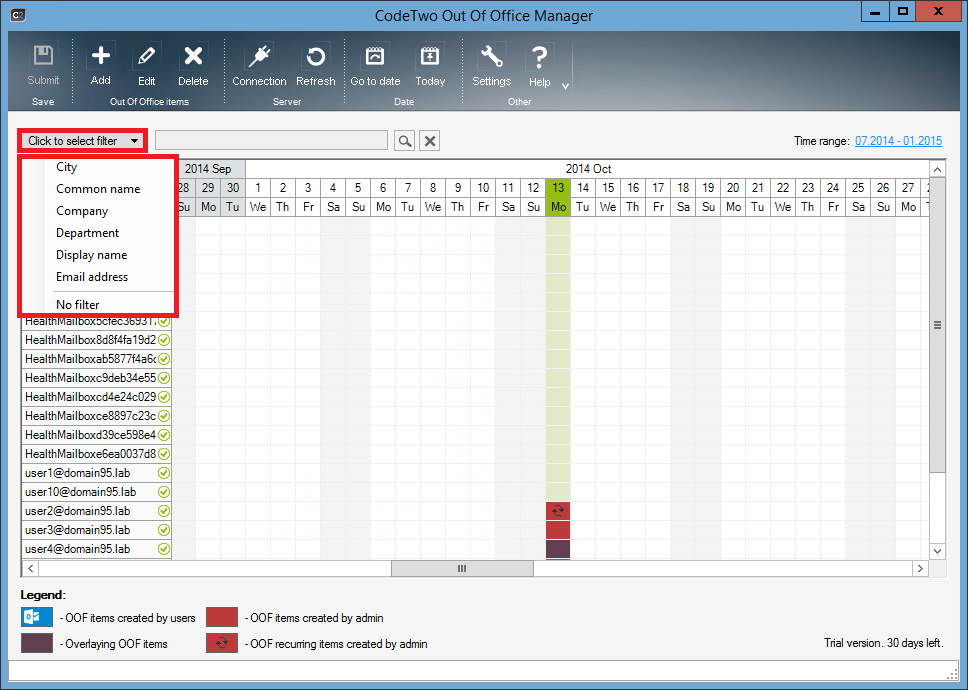Expand the toolbar overflow chevron
This screenshot has width=968, height=690.
[565, 86]
